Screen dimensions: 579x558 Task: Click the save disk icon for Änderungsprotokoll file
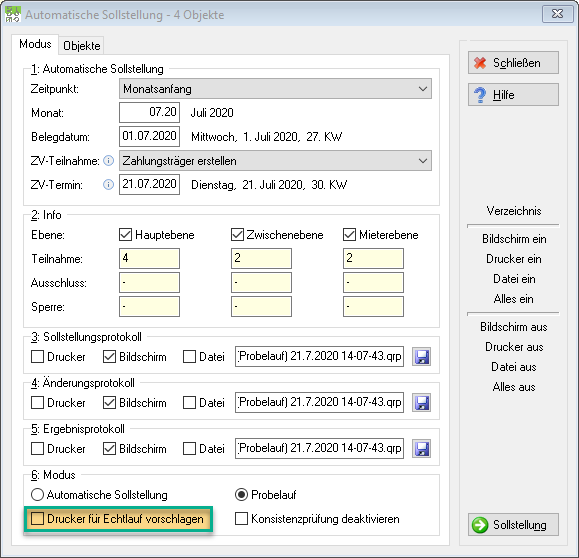pyautogui.click(x=421, y=403)
